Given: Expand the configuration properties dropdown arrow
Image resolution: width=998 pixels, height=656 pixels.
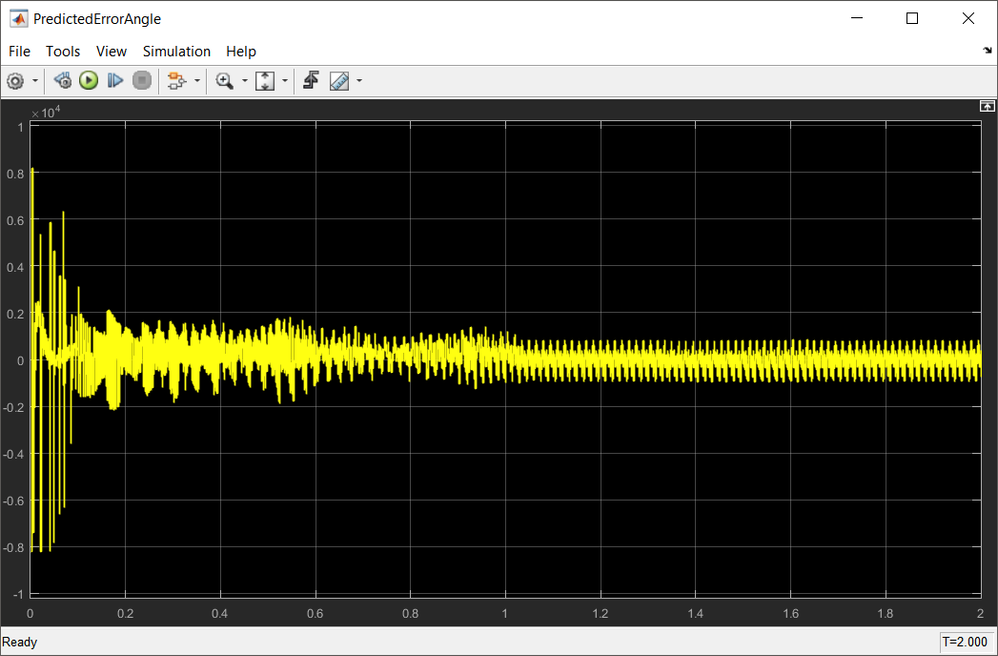Looking at the screenshot, I should [x=35, y=81].
